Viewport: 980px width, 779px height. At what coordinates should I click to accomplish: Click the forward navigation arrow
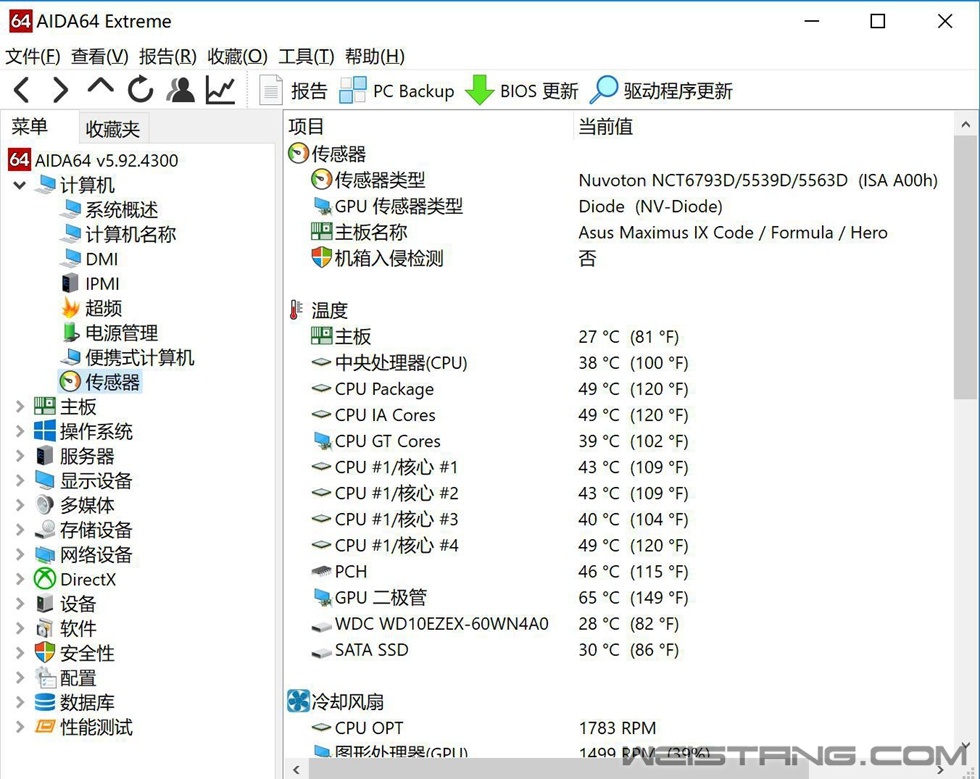coord(60,91)
